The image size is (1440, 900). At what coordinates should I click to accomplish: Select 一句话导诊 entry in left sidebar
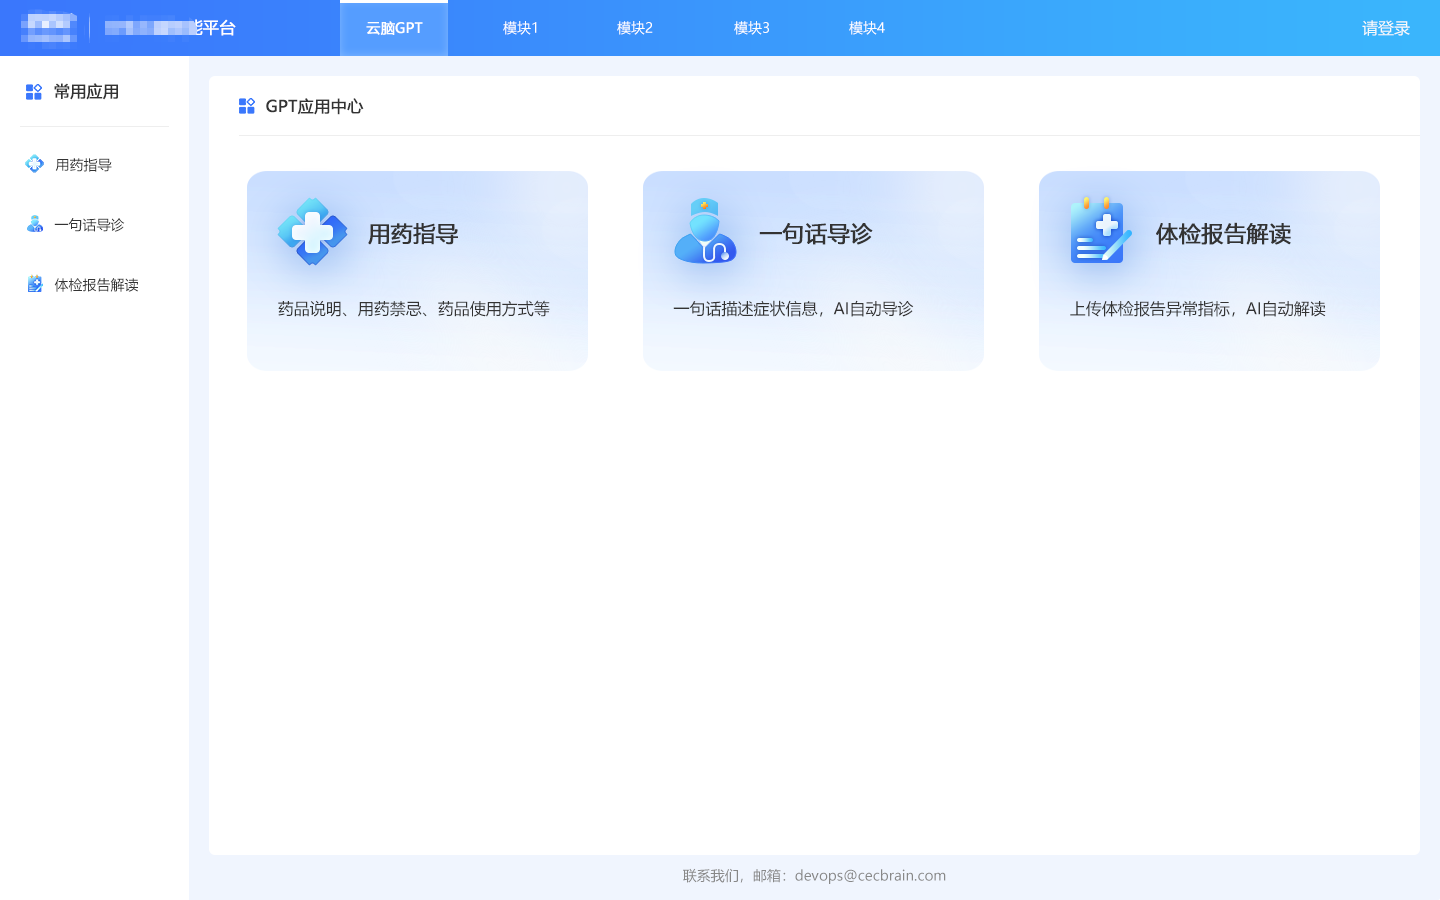point(90,224)
